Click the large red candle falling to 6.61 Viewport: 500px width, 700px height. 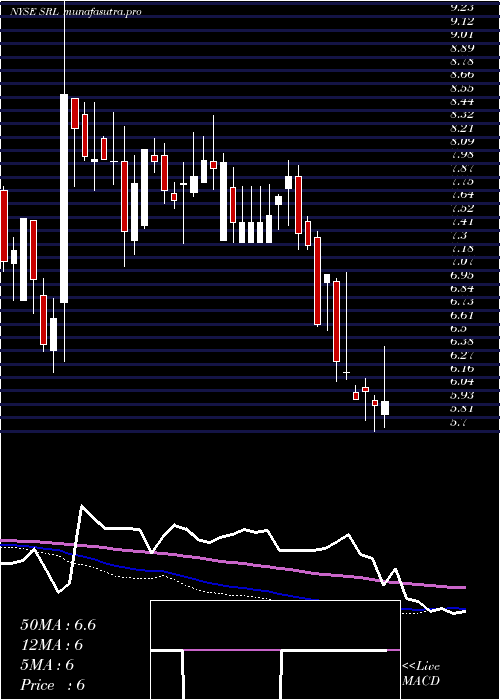click(x=317, y=281)
